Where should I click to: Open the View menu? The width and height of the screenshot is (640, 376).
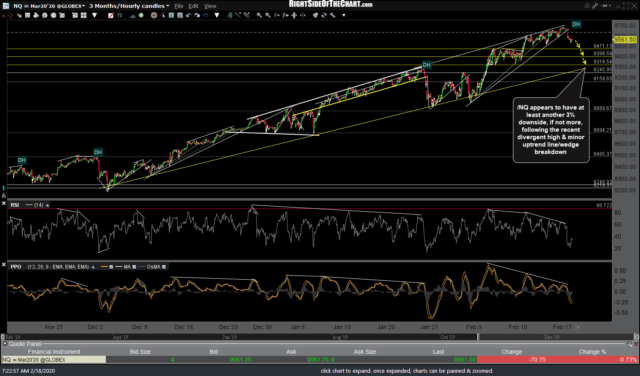pos(210,6)
